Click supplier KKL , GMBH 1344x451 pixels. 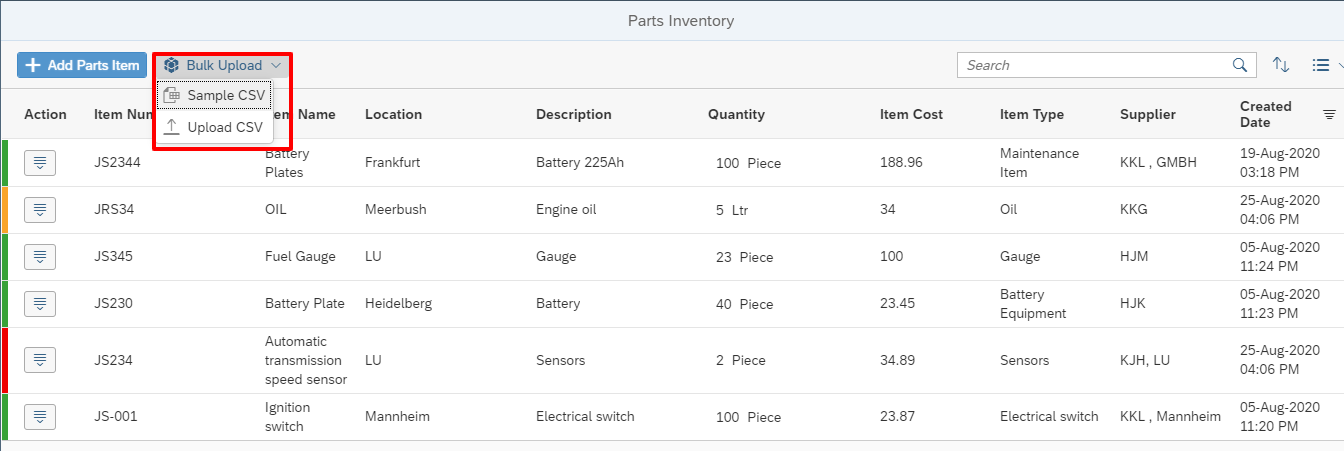click(1158, 163)
